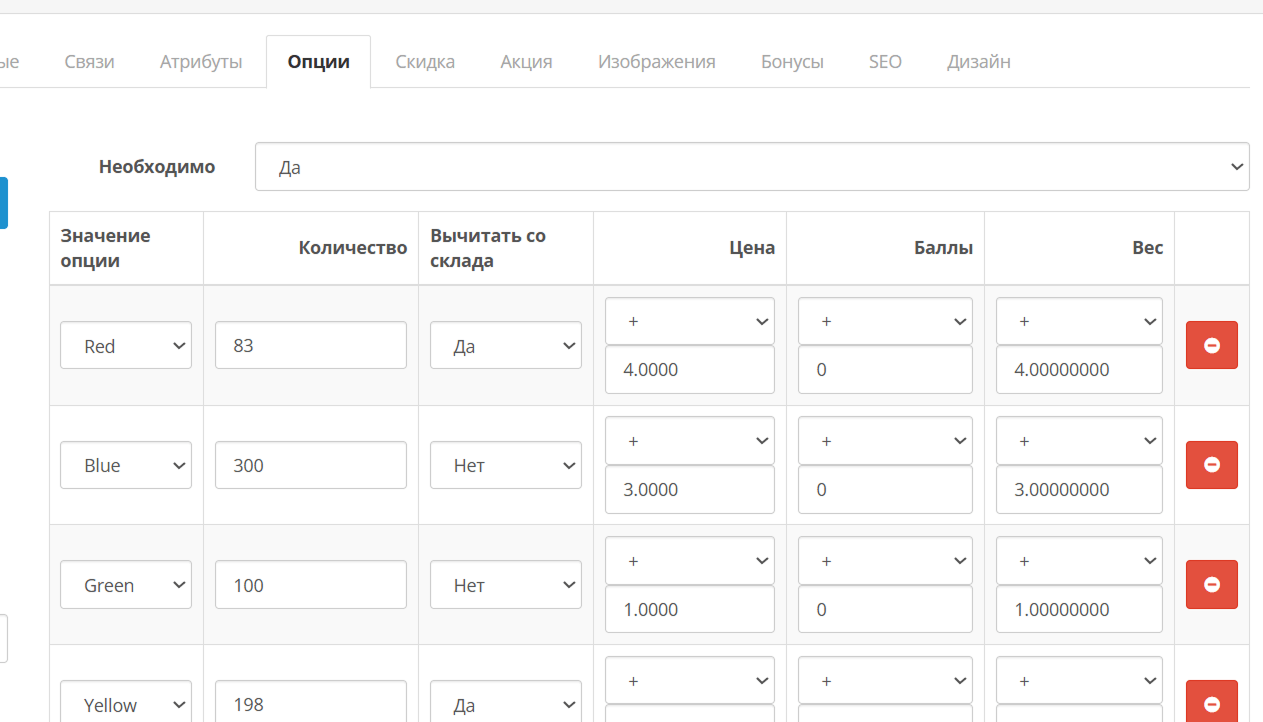
Task: Click quantity field showing 100
Action: point(311,585)
